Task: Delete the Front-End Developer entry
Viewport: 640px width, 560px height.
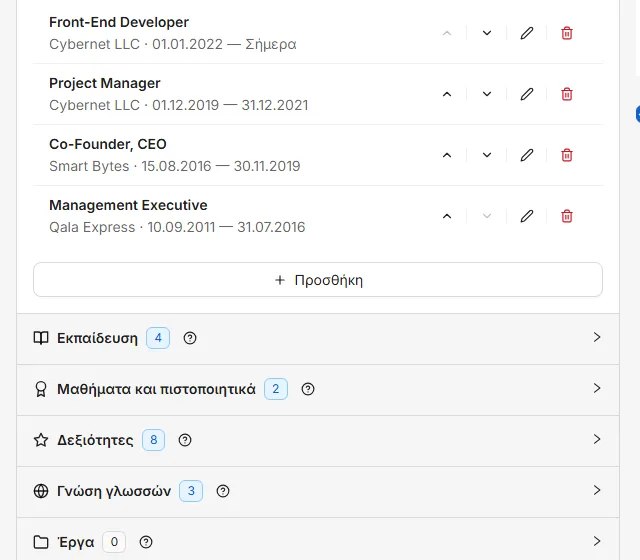Action: tap(567, 33)
